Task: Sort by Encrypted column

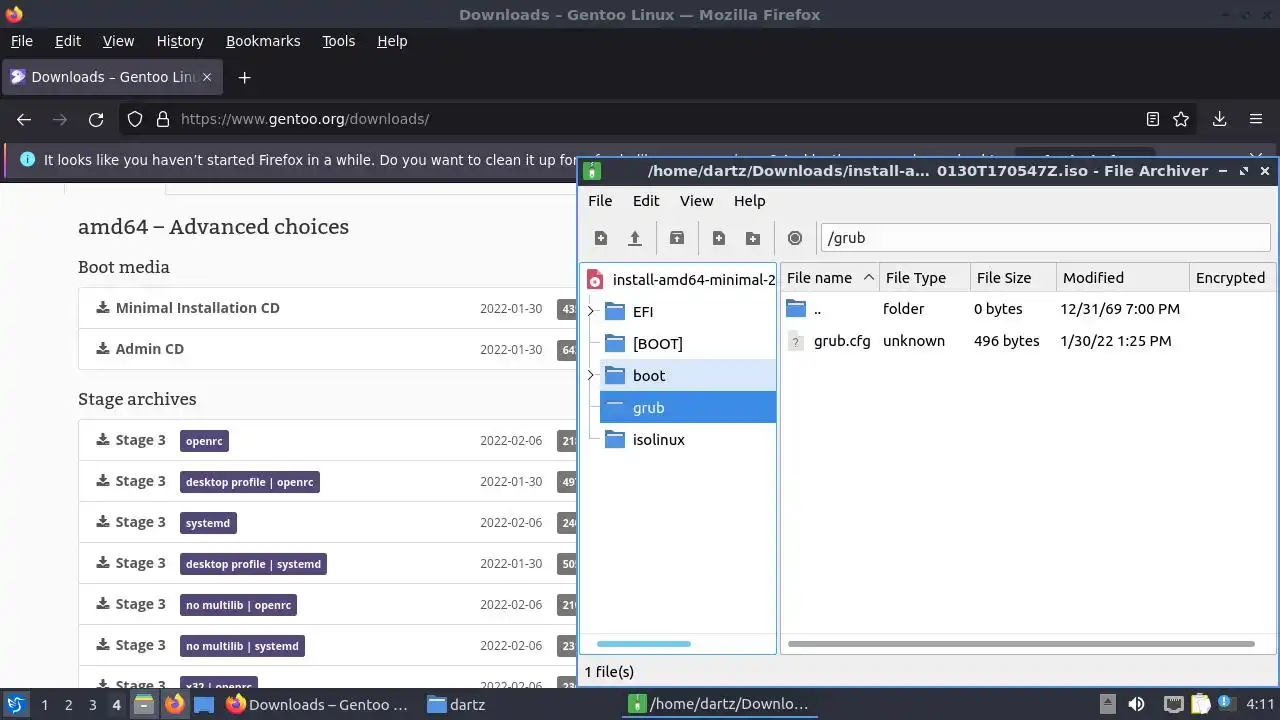Action: point(1231,278)
